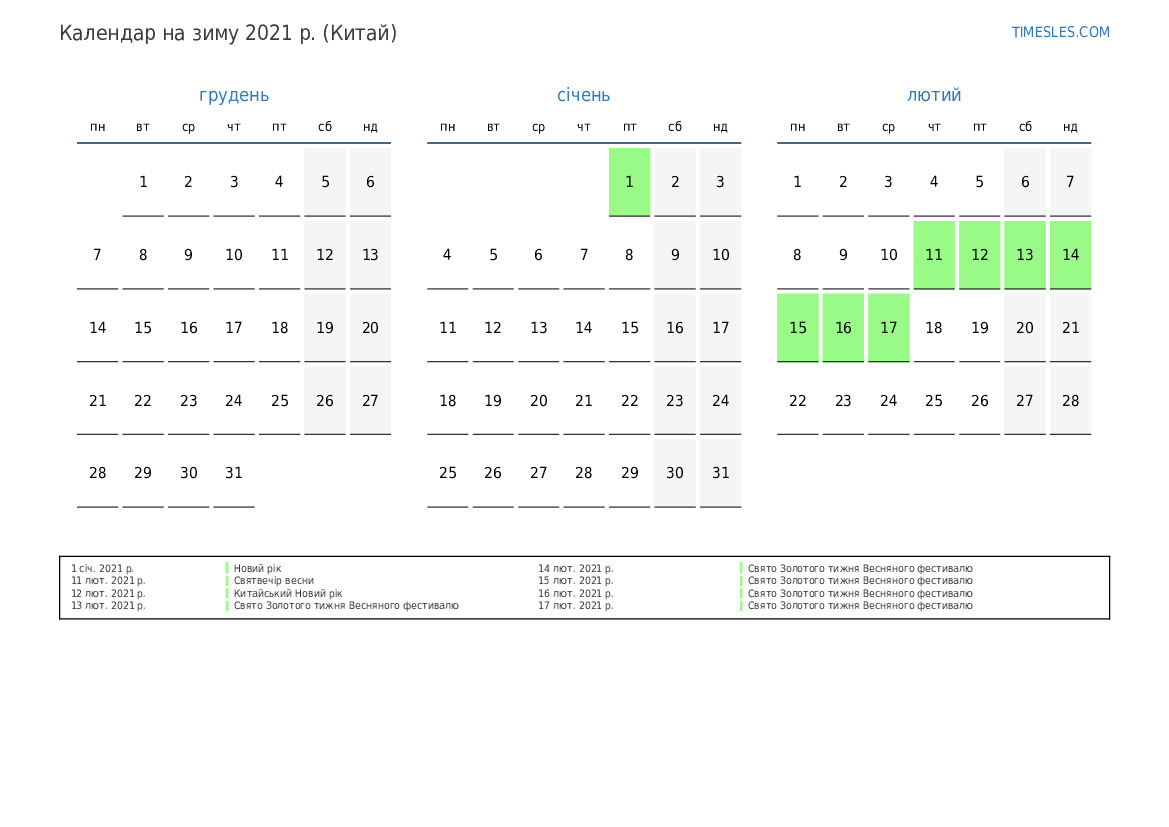Viewport: 1169px width, 827px height.
Task: Click the calendar title heading
Action: tap(228, 33)
